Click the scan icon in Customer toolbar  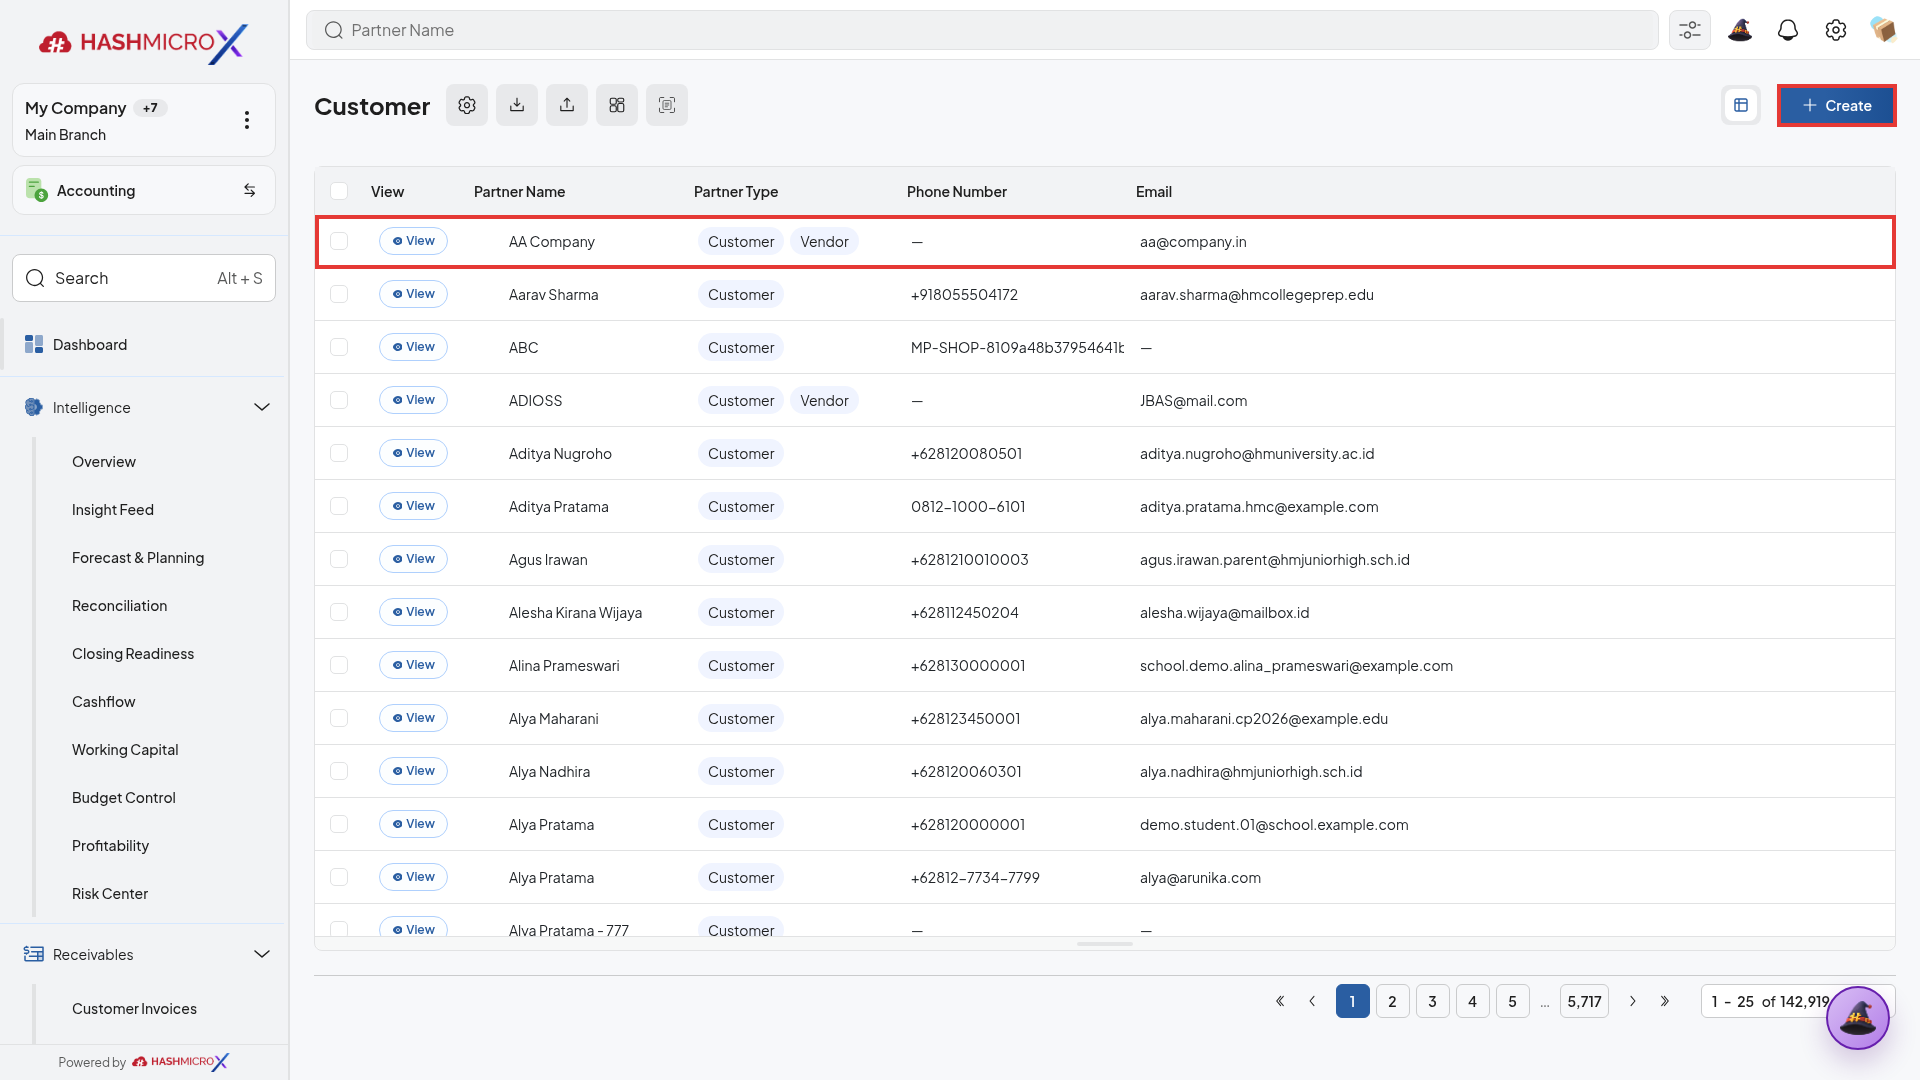click(667, 105)
